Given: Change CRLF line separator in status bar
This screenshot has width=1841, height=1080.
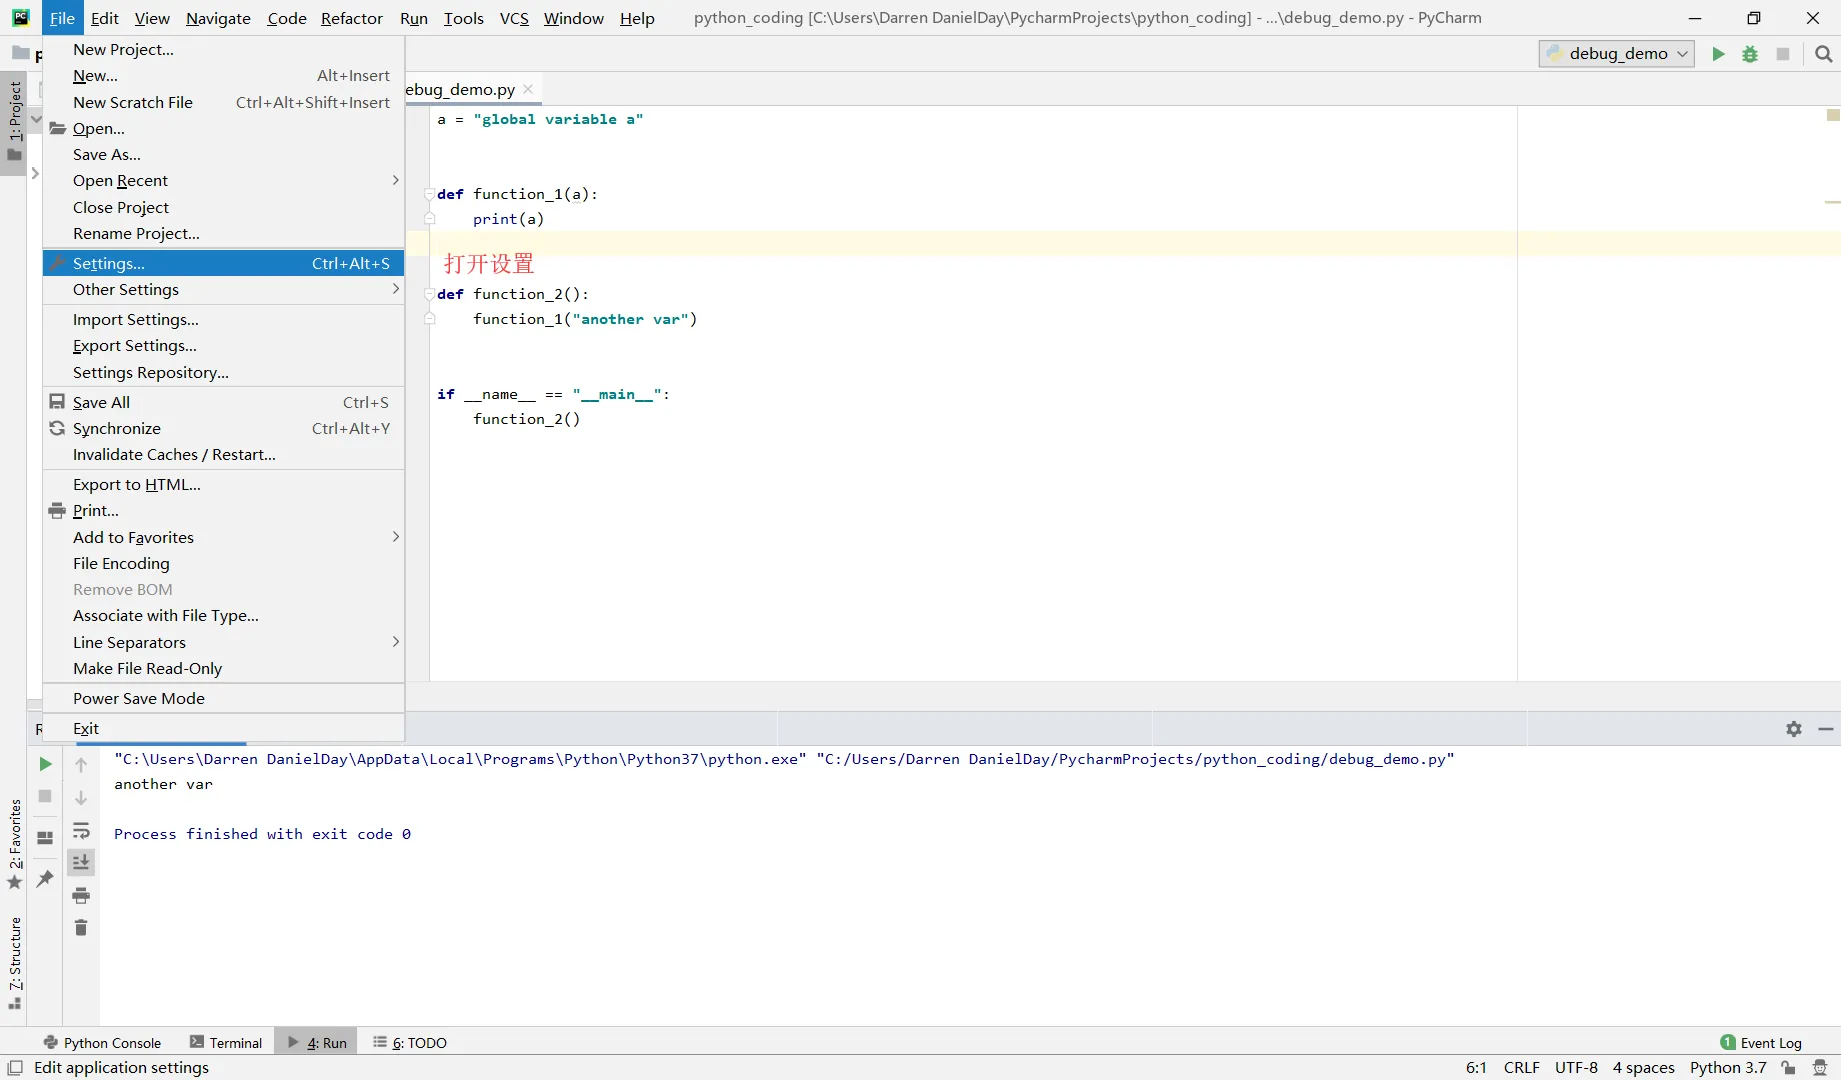Looking at the screenshot, I should pos(1521,1067).
